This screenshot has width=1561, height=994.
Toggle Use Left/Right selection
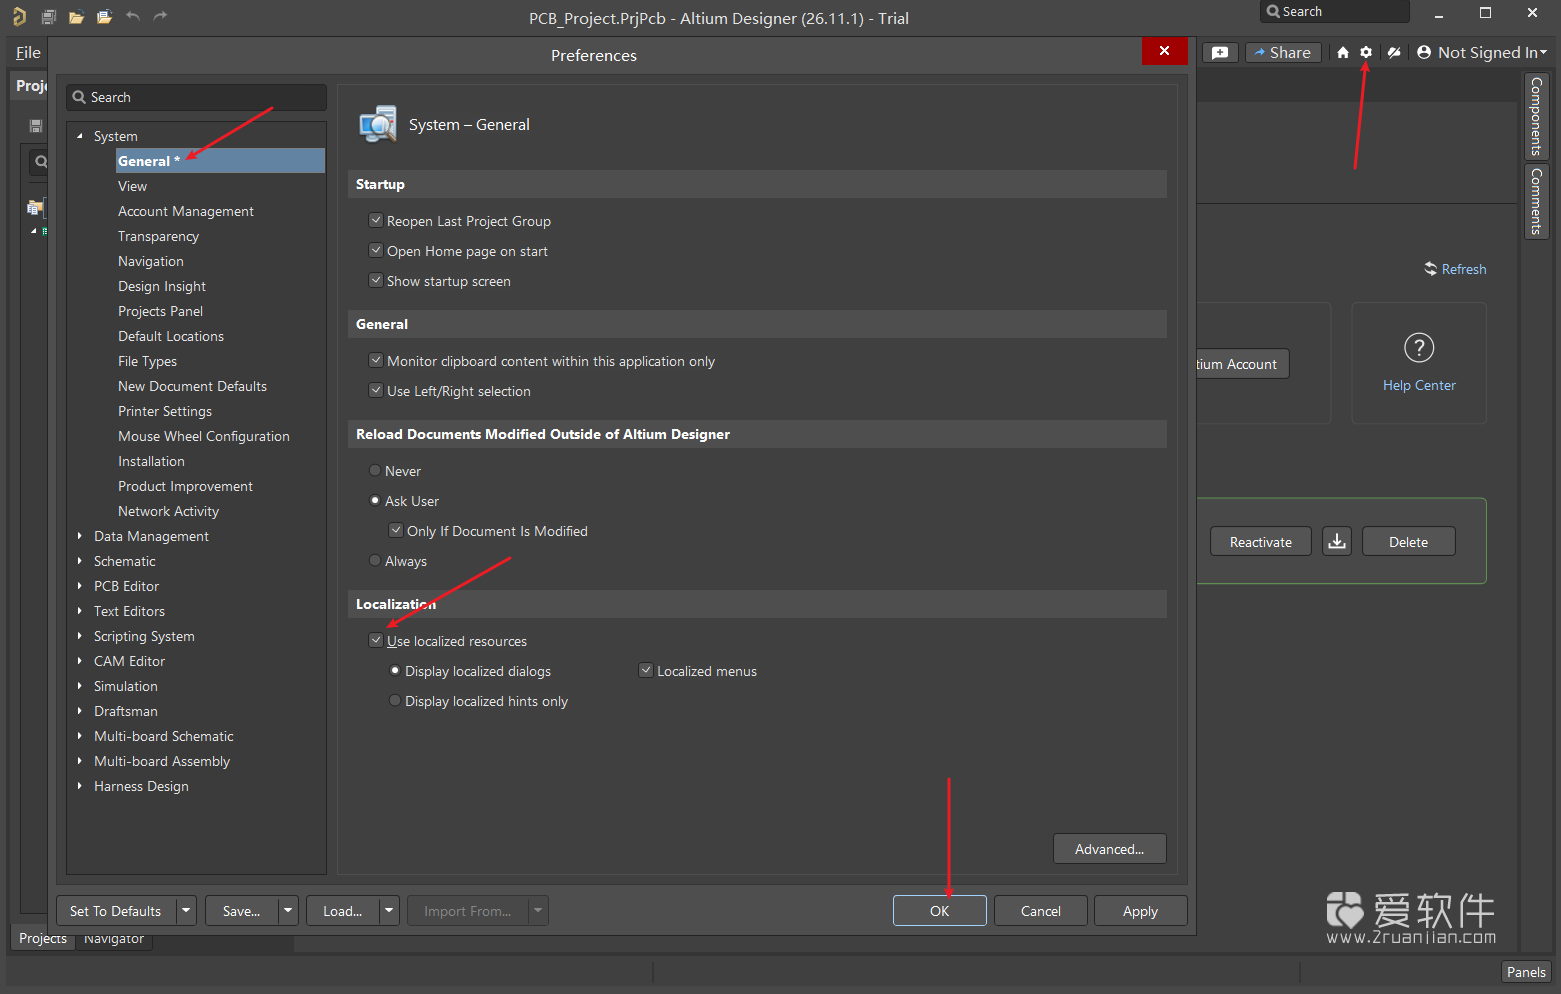376,390
